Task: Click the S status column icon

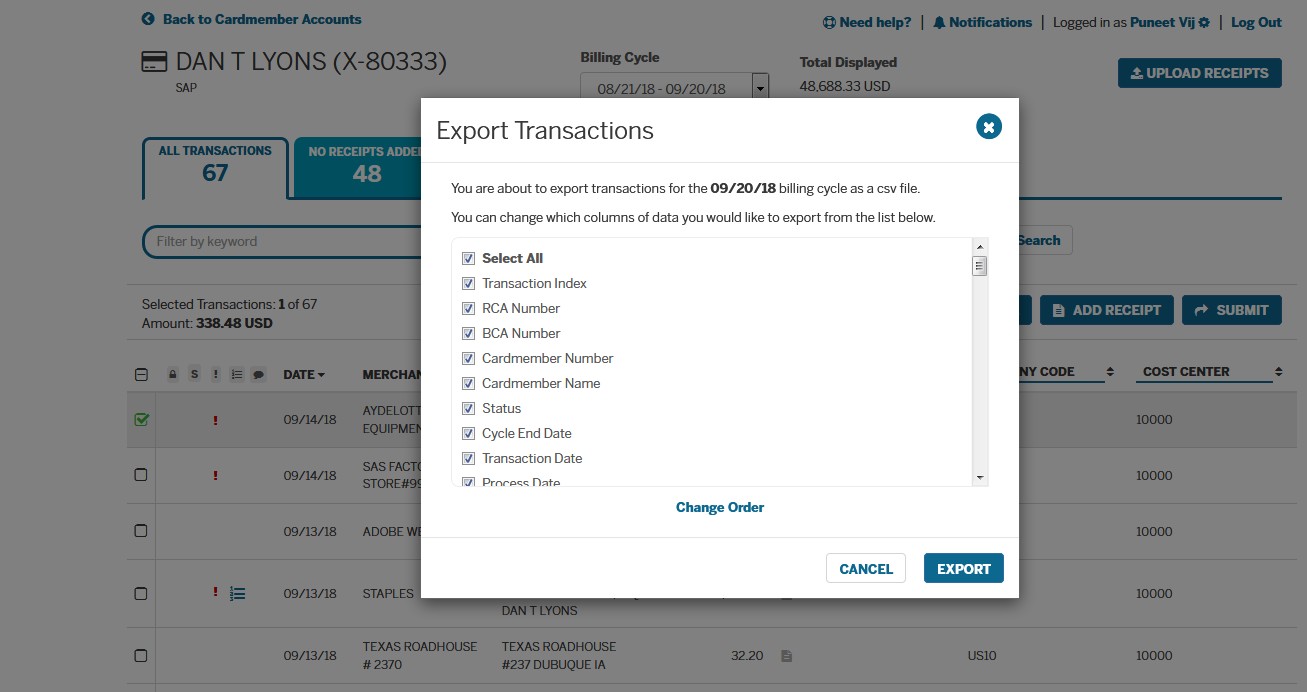Action: [195, 374]
